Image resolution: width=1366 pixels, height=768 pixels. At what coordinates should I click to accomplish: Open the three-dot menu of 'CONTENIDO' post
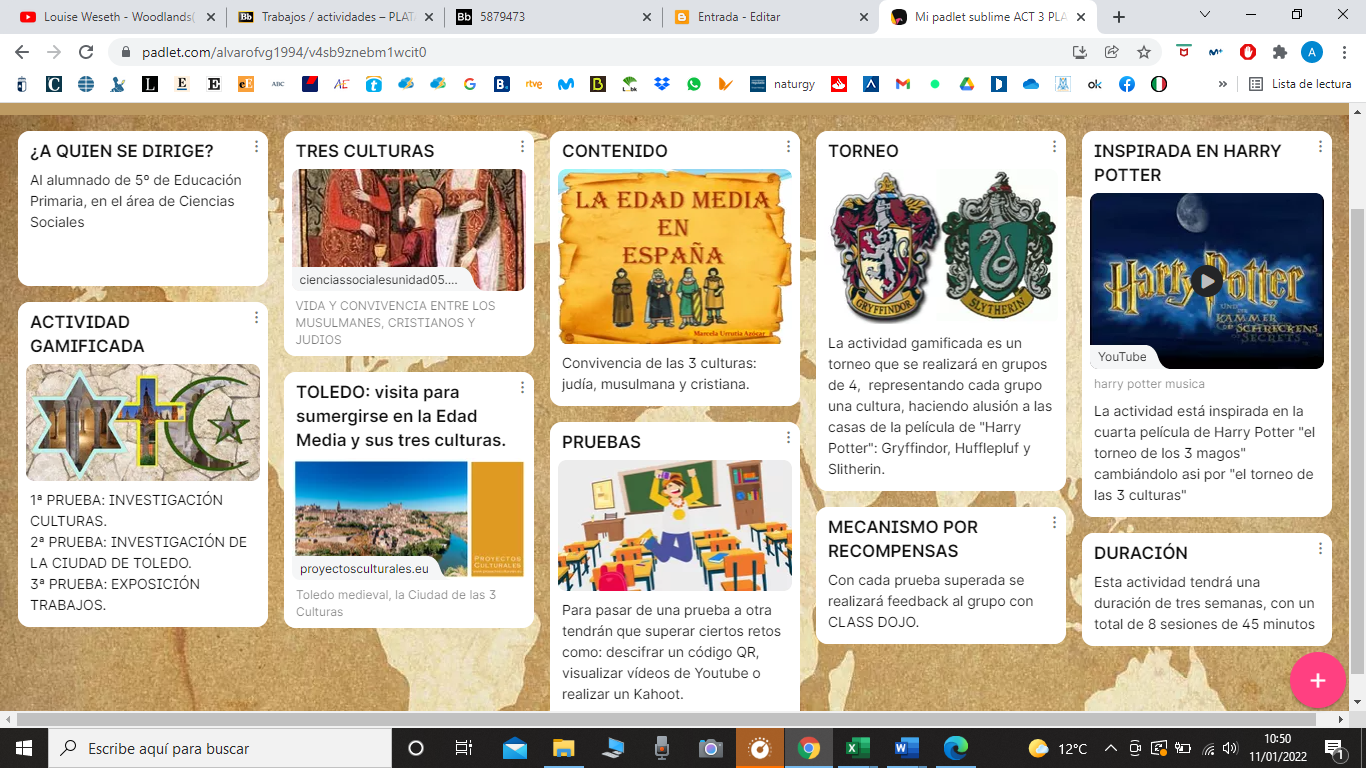788,147
